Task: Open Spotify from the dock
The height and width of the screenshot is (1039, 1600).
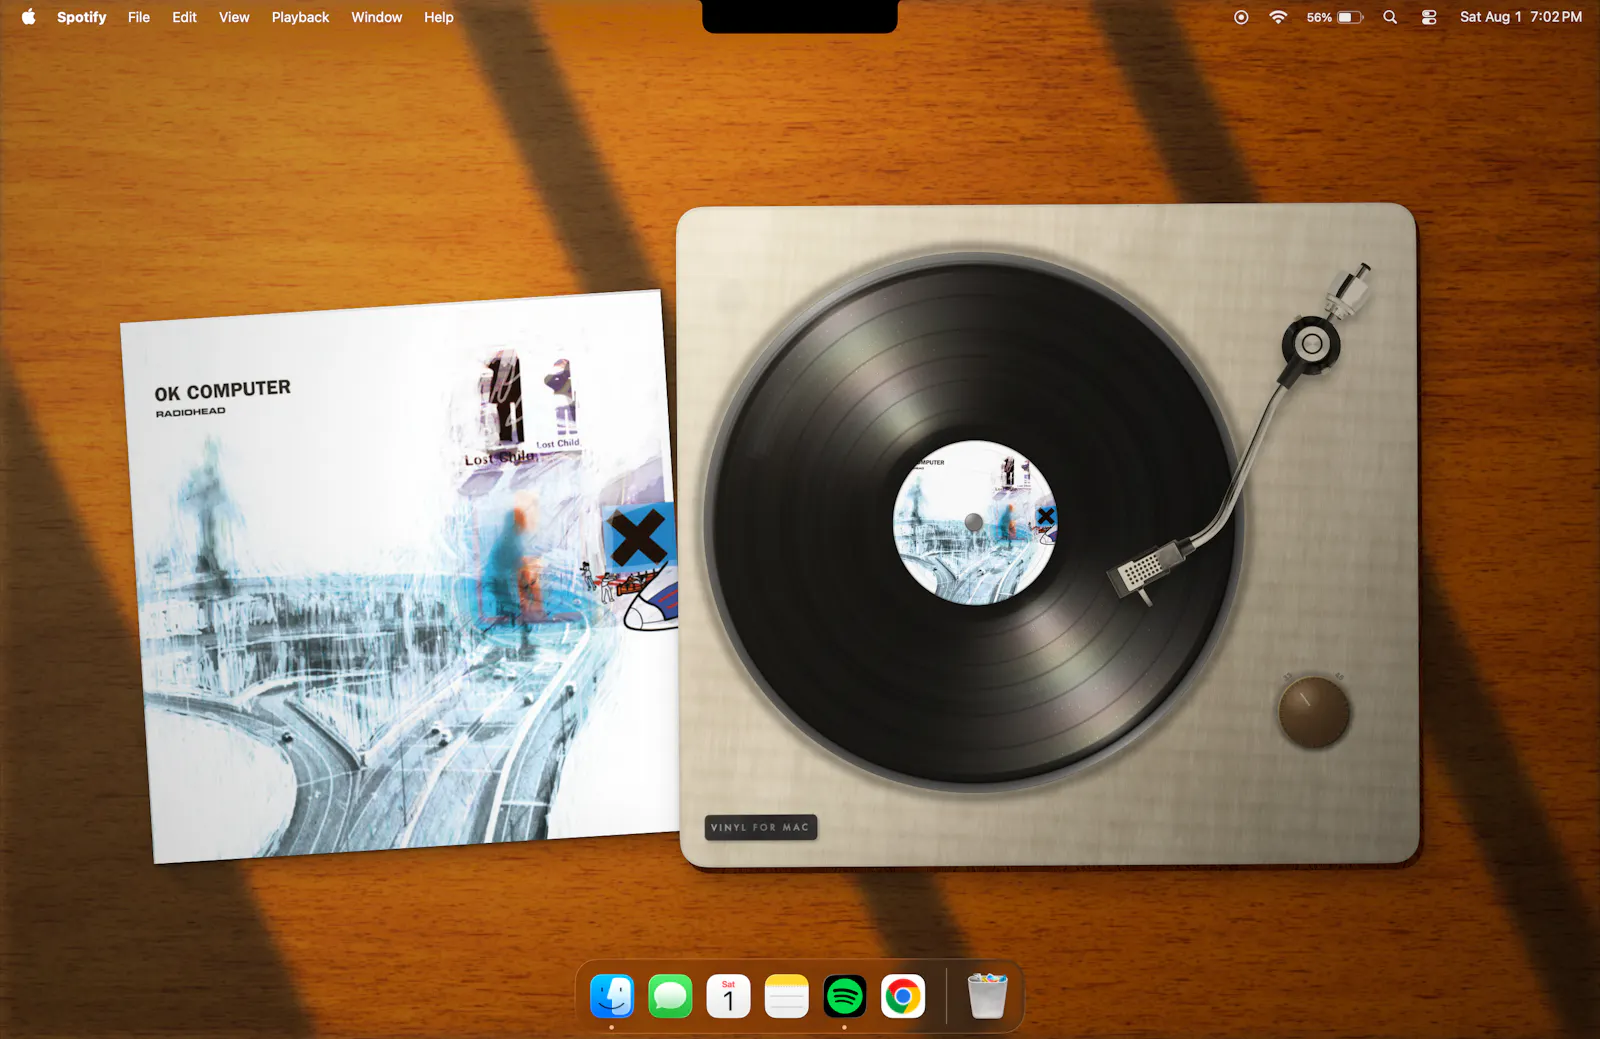Action: (845, 996)
